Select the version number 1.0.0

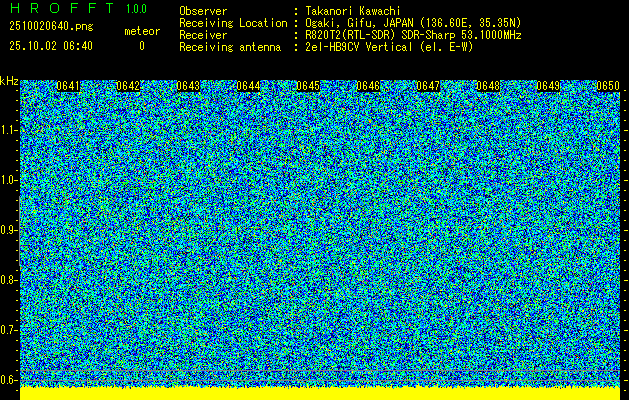pyautogui.click(x=136, y=9)
